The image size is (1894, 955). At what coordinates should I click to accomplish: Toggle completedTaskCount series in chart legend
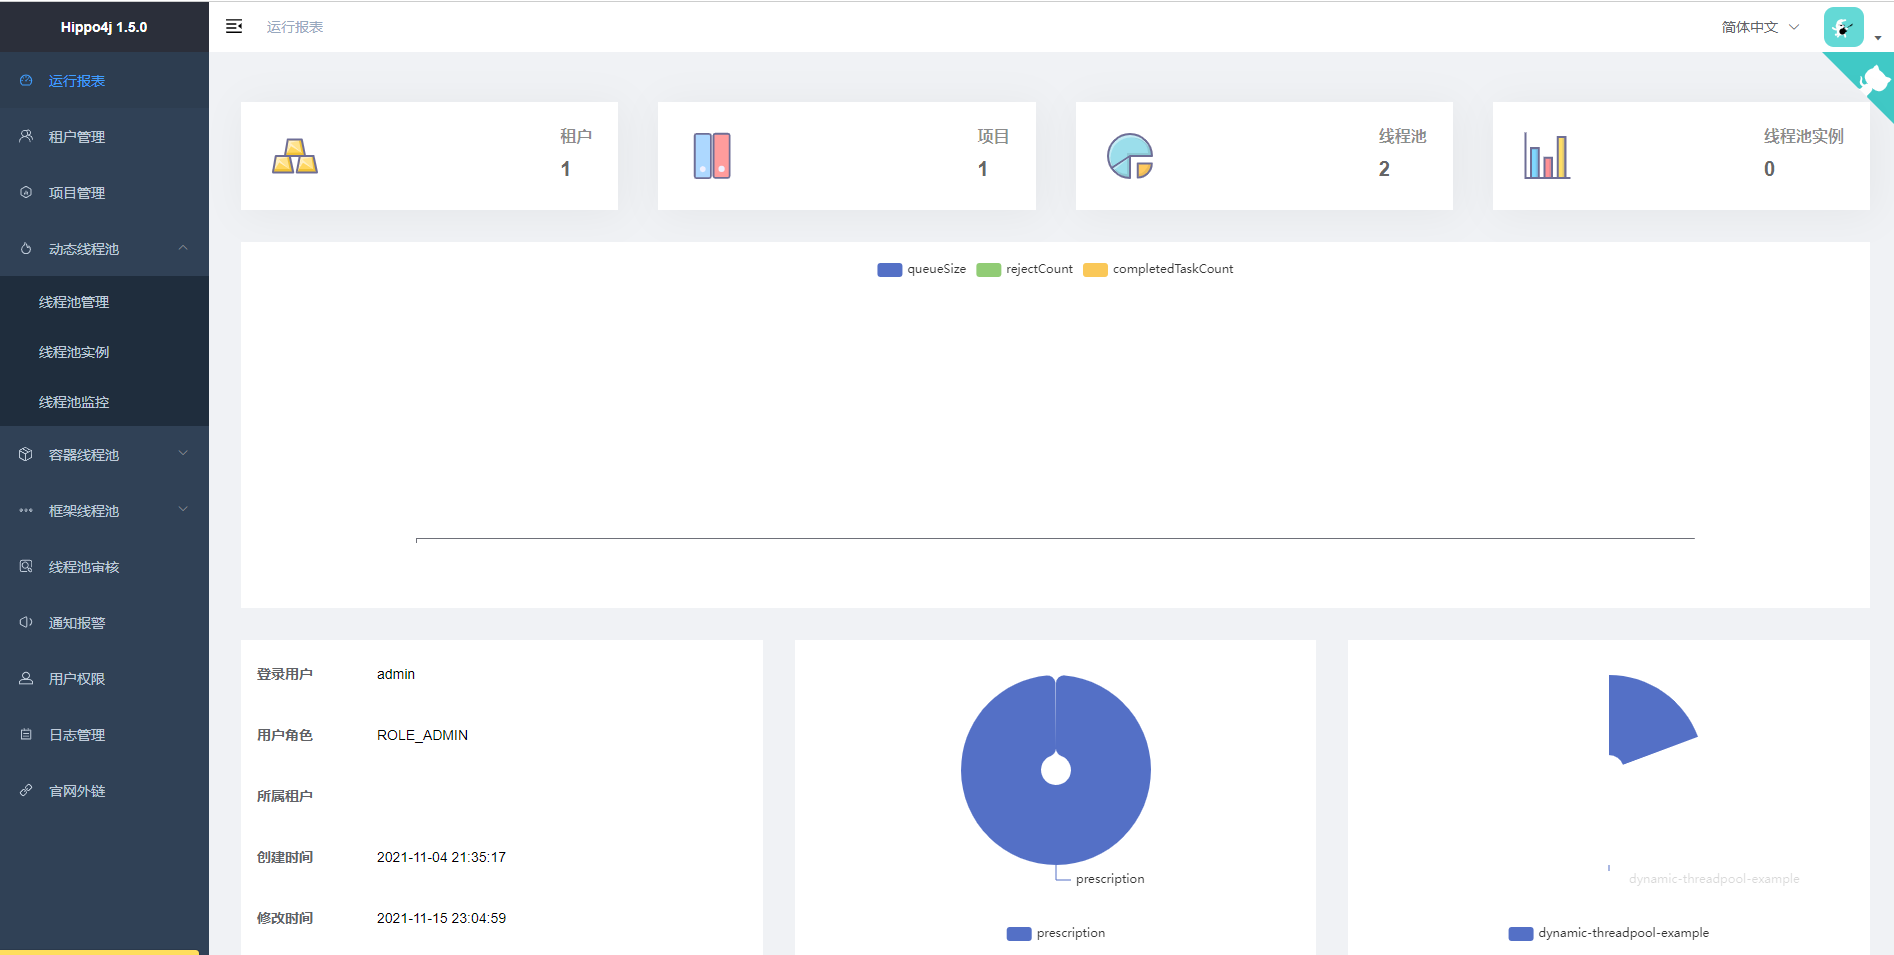(x=1158, y=269)
